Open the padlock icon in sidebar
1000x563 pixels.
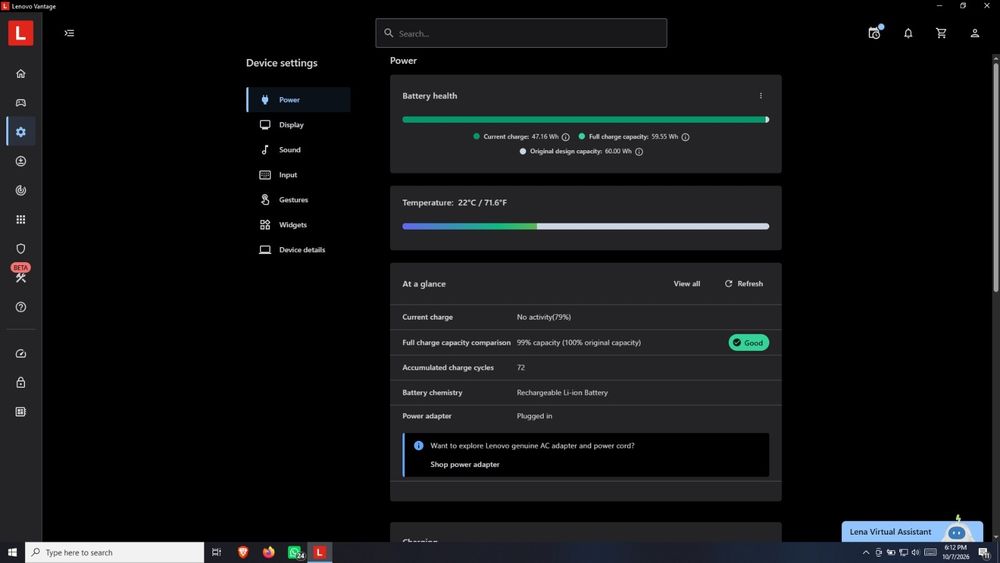coord(20,383)
